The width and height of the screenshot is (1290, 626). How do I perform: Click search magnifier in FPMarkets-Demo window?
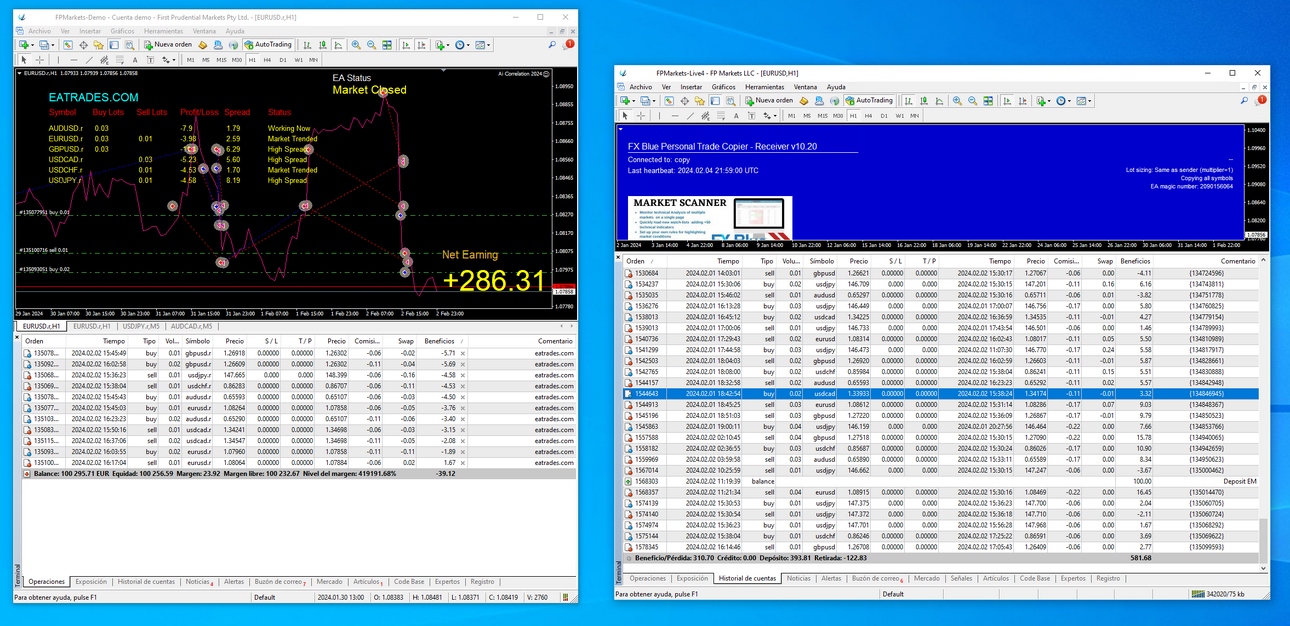[x=552, y=45]
